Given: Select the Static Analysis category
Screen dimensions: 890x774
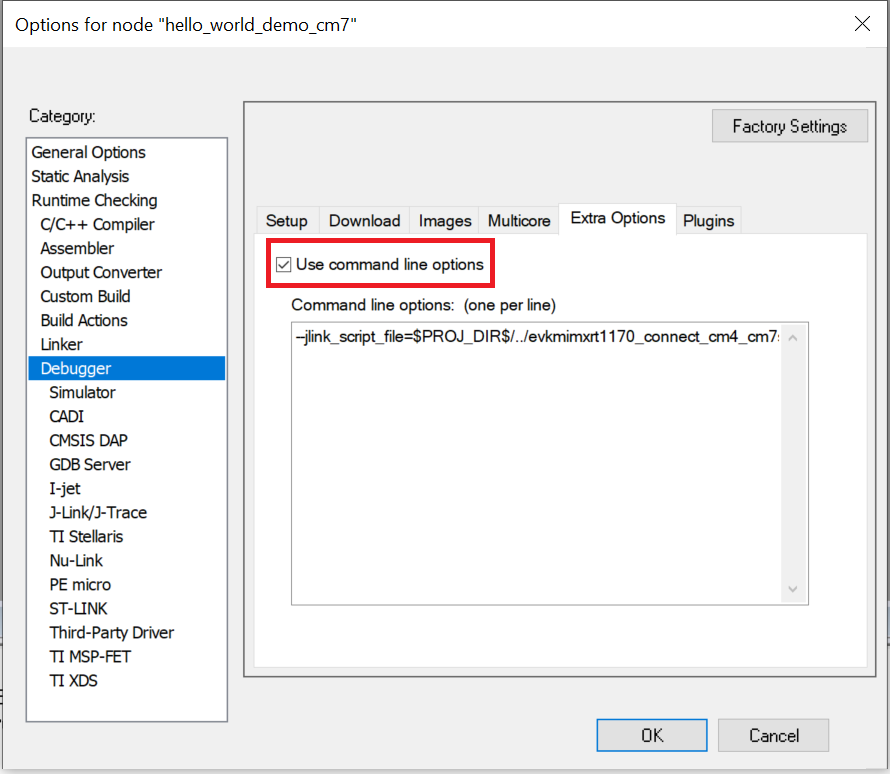Looking at the screenshot, I should 80,176.
